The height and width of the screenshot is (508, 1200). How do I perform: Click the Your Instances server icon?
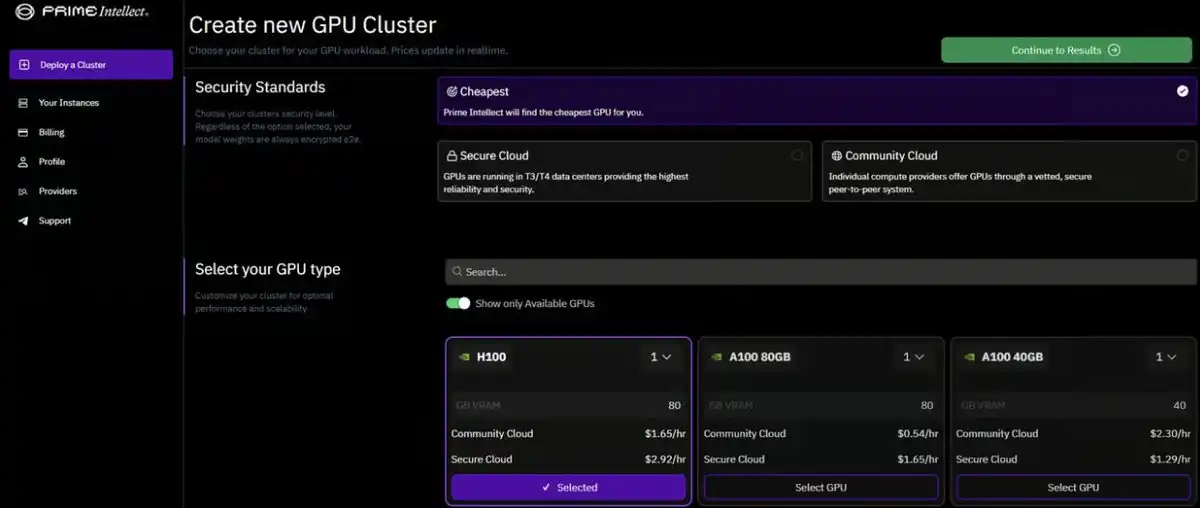23,103
